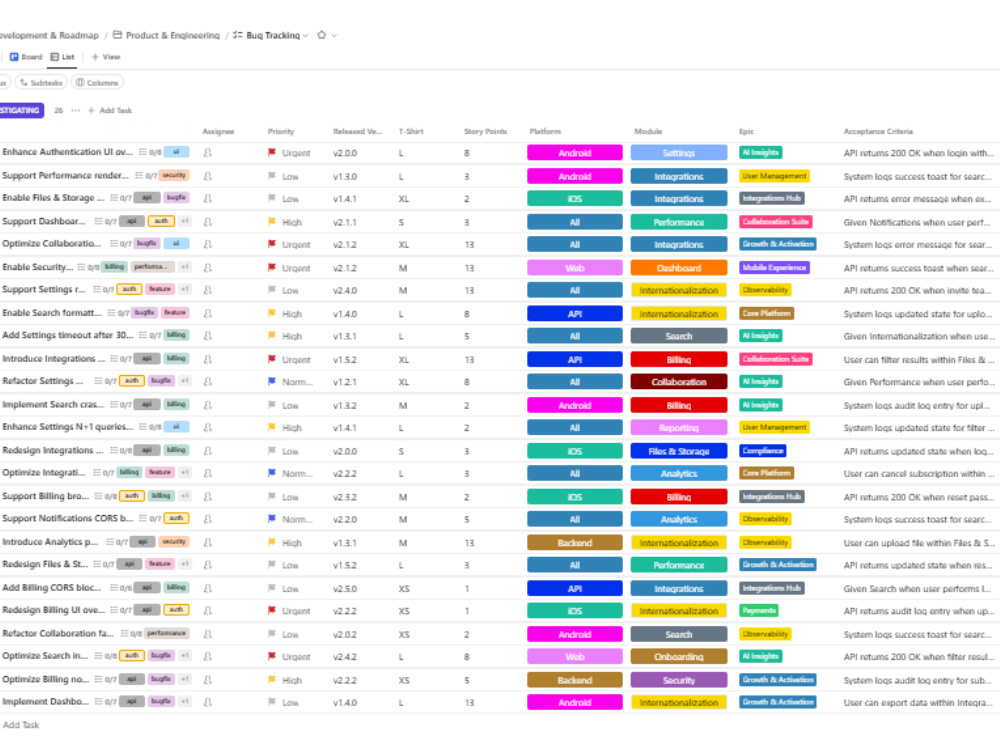Click assignee icon for Implement Dashbo task
The image size is (1000, 750).
click(208, 702)
